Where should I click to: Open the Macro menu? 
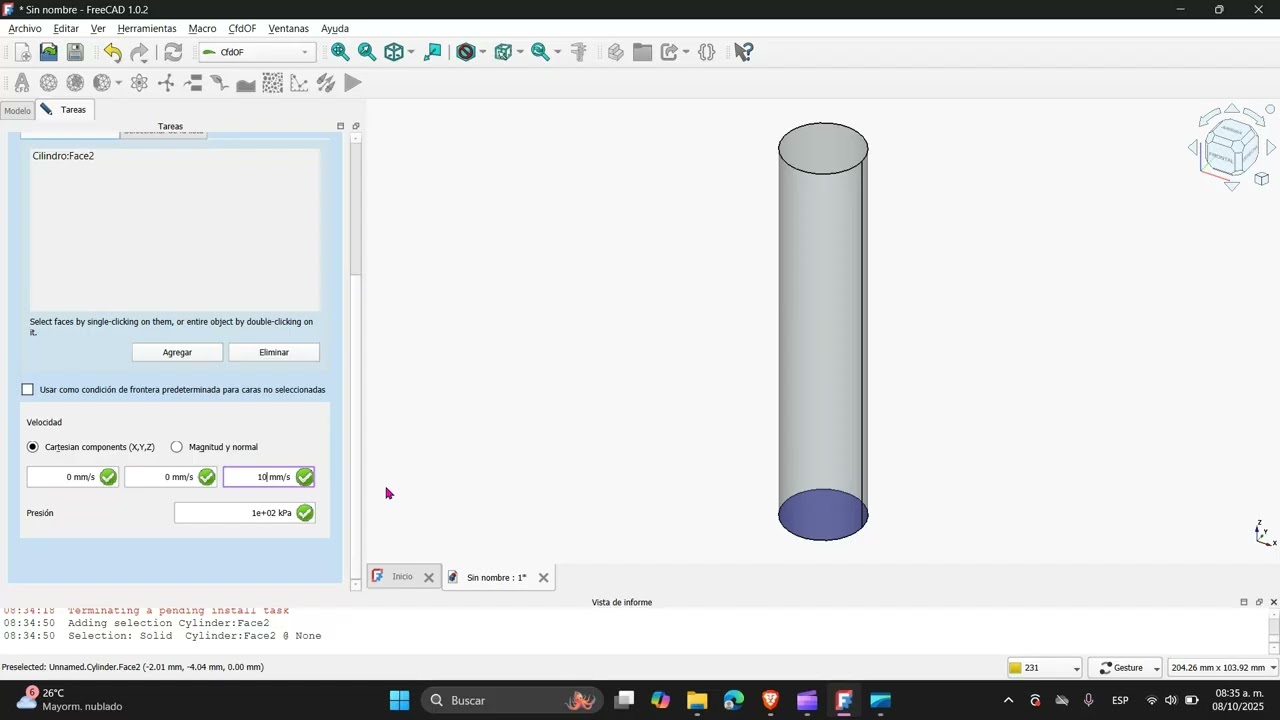pos(202,29)
